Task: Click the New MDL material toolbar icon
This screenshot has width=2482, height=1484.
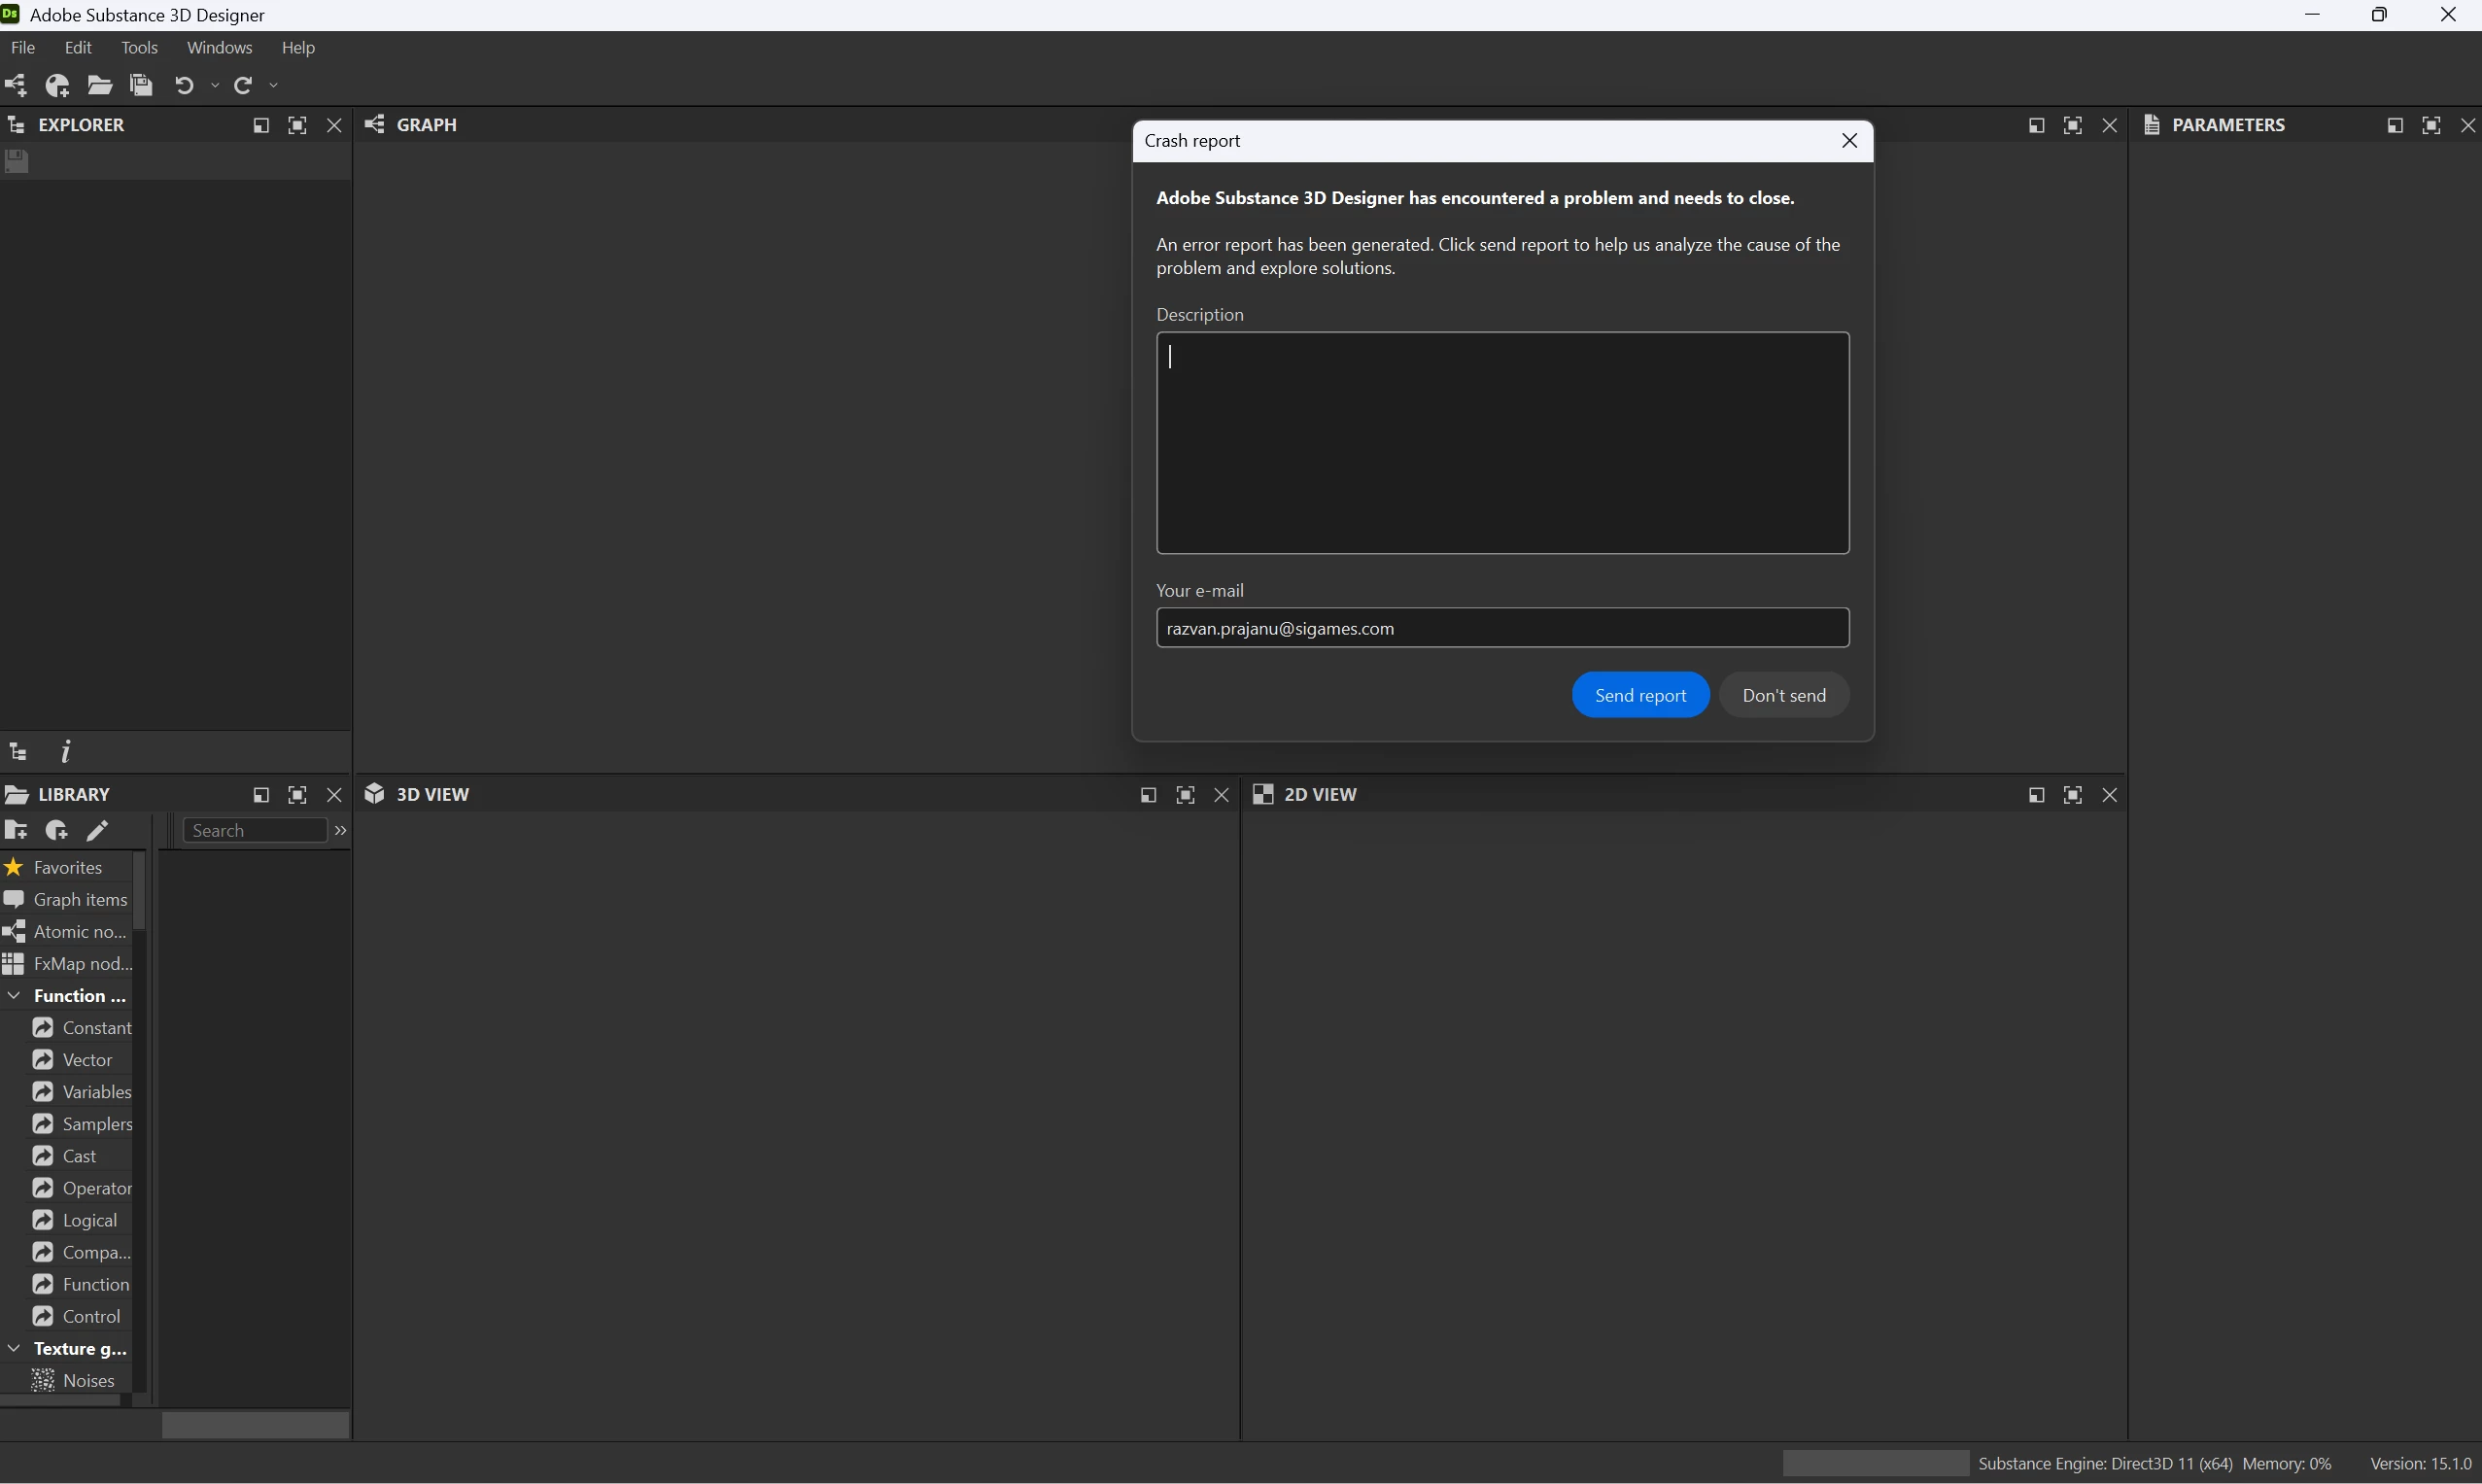Action: [58, 86]
